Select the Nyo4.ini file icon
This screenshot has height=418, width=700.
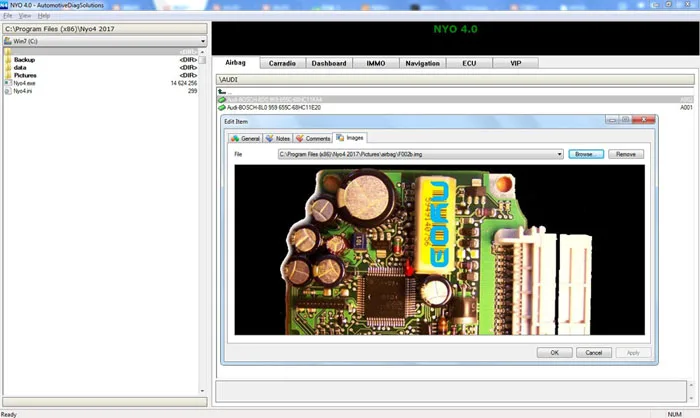coord(8,91)
